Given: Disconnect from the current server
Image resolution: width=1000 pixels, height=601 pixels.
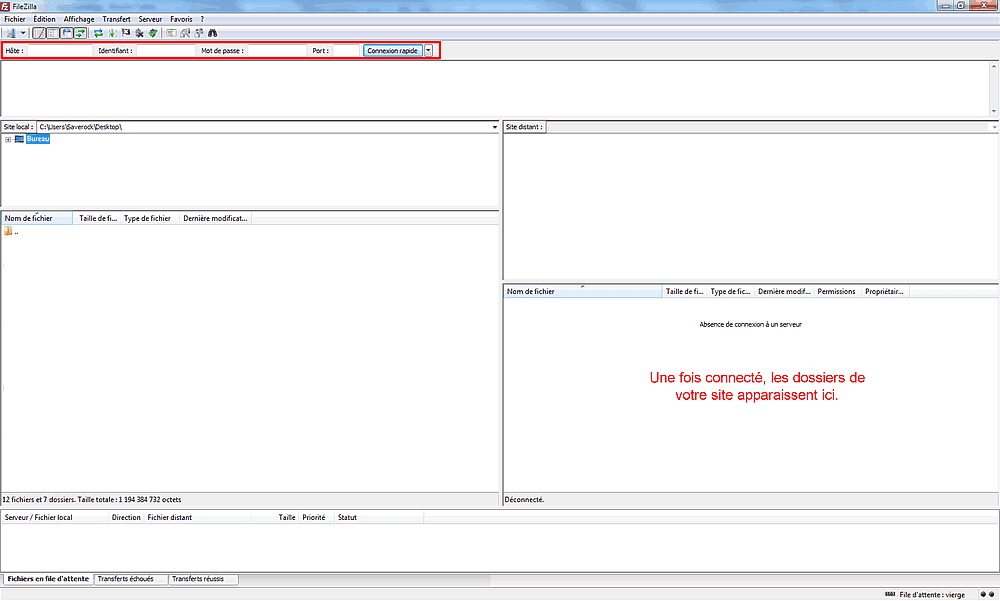Looking at the screenshot, I should (140, 33).
